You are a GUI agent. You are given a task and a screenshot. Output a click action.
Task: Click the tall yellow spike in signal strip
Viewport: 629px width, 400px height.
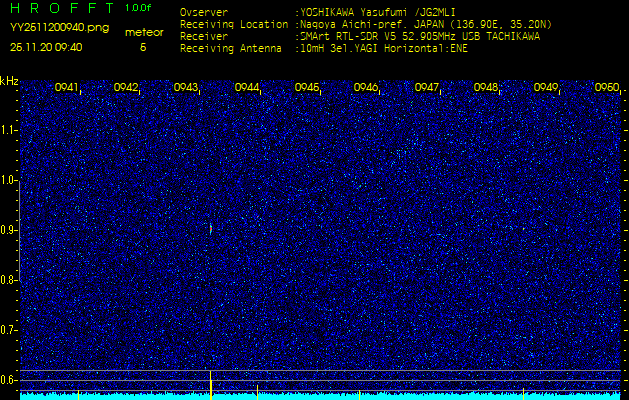click(210, 383)
